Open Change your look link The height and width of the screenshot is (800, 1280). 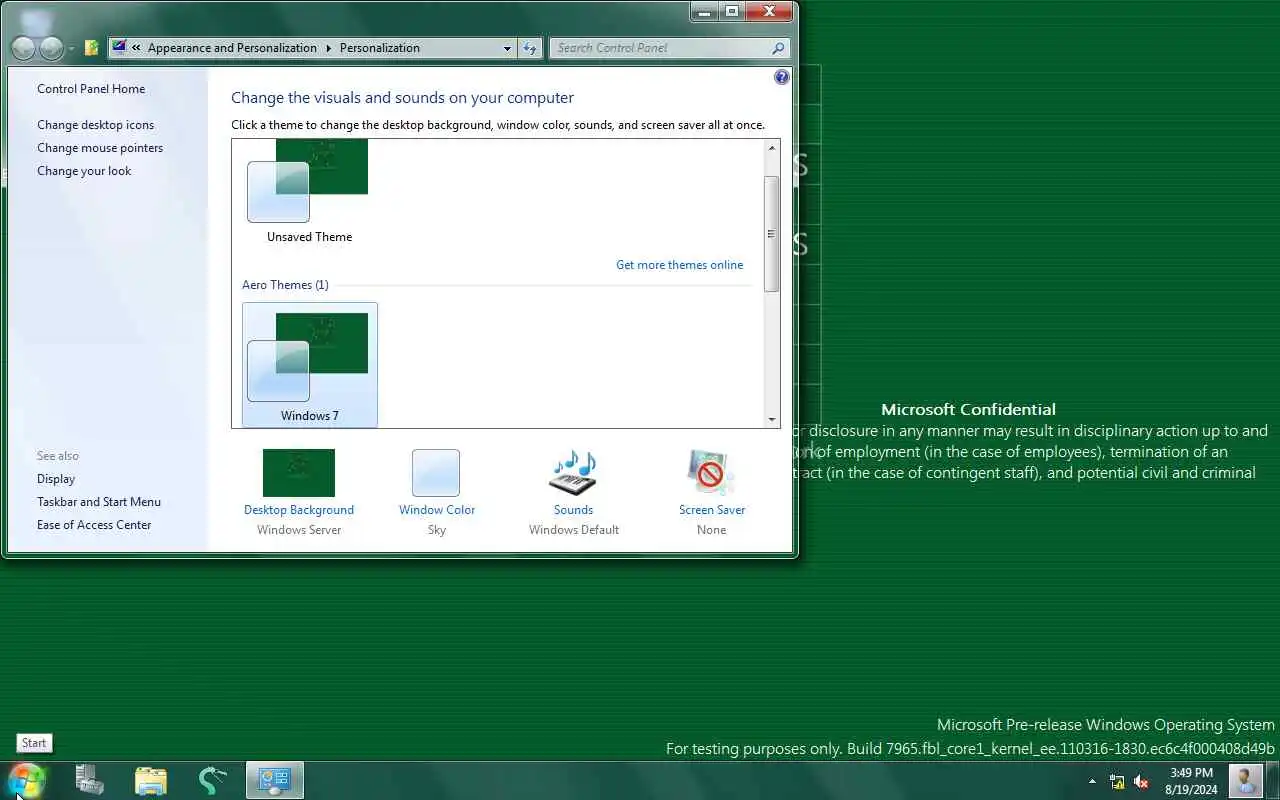84,171
